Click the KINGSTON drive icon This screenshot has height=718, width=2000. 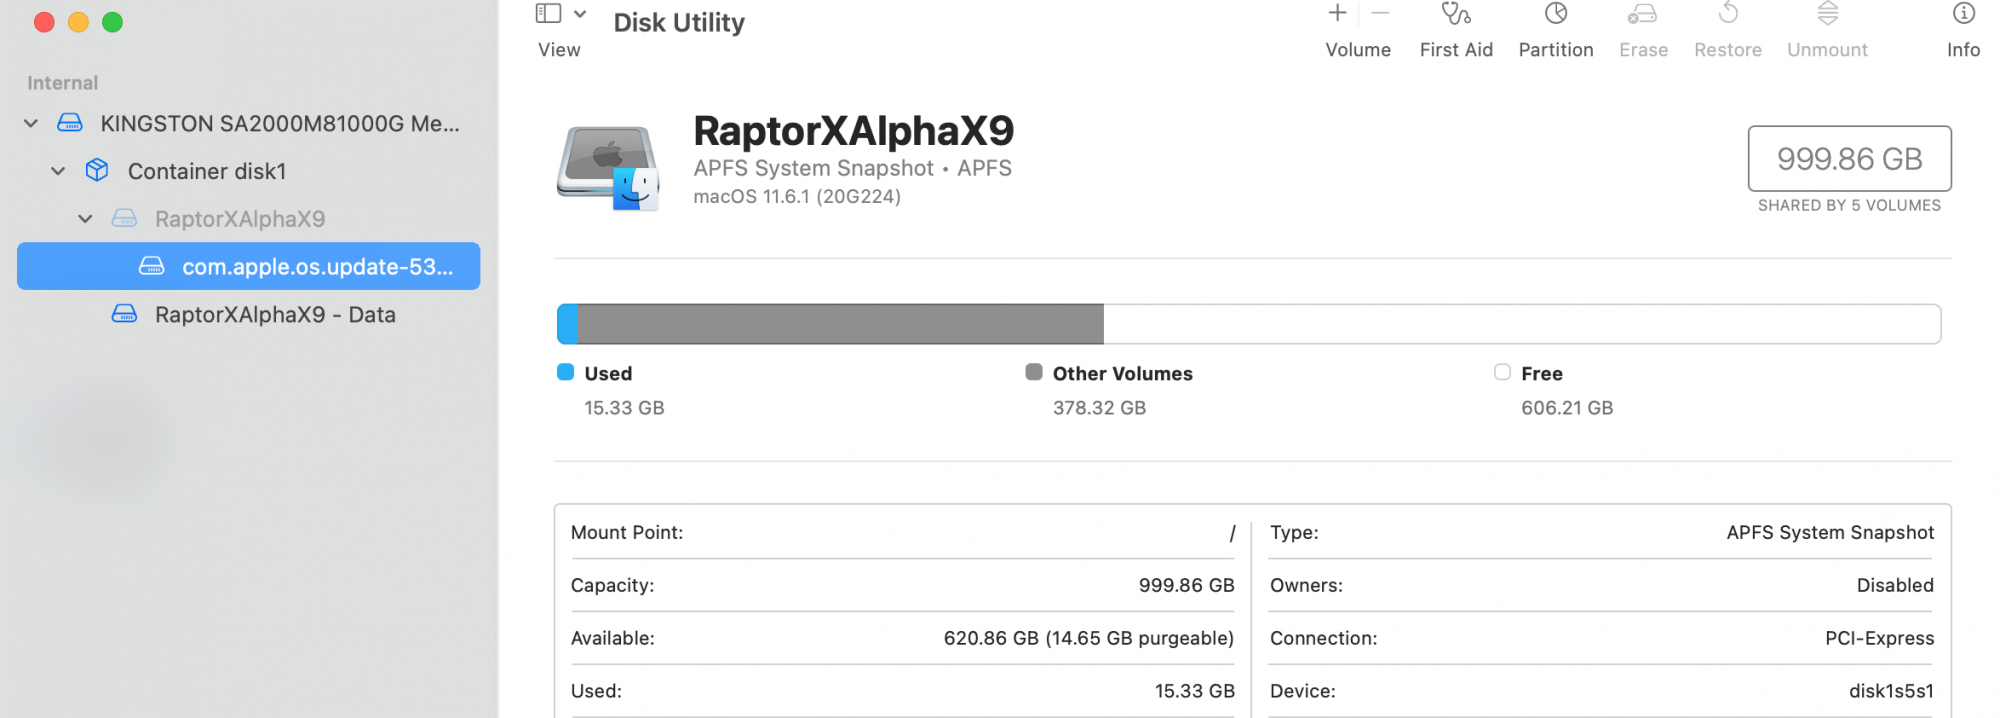pos(70,123)
